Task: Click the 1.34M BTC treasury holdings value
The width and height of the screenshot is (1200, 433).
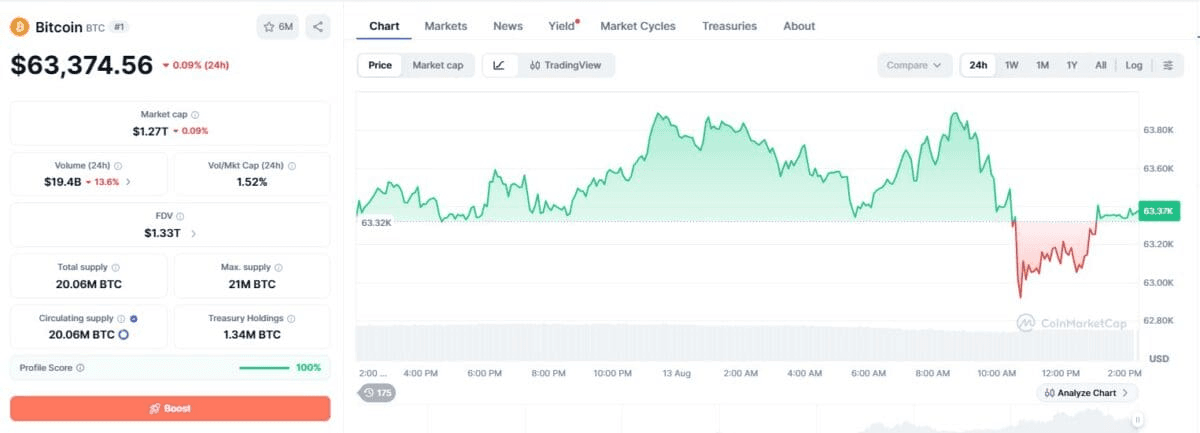Action: [x=252, y=335]
